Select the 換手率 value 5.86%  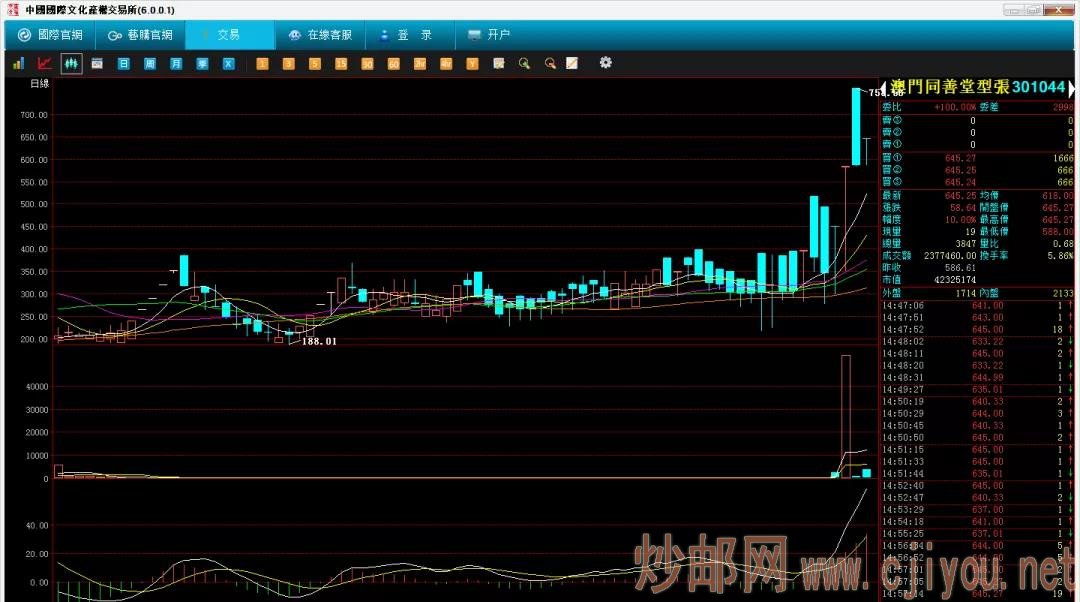click(x=1059, y=256)
